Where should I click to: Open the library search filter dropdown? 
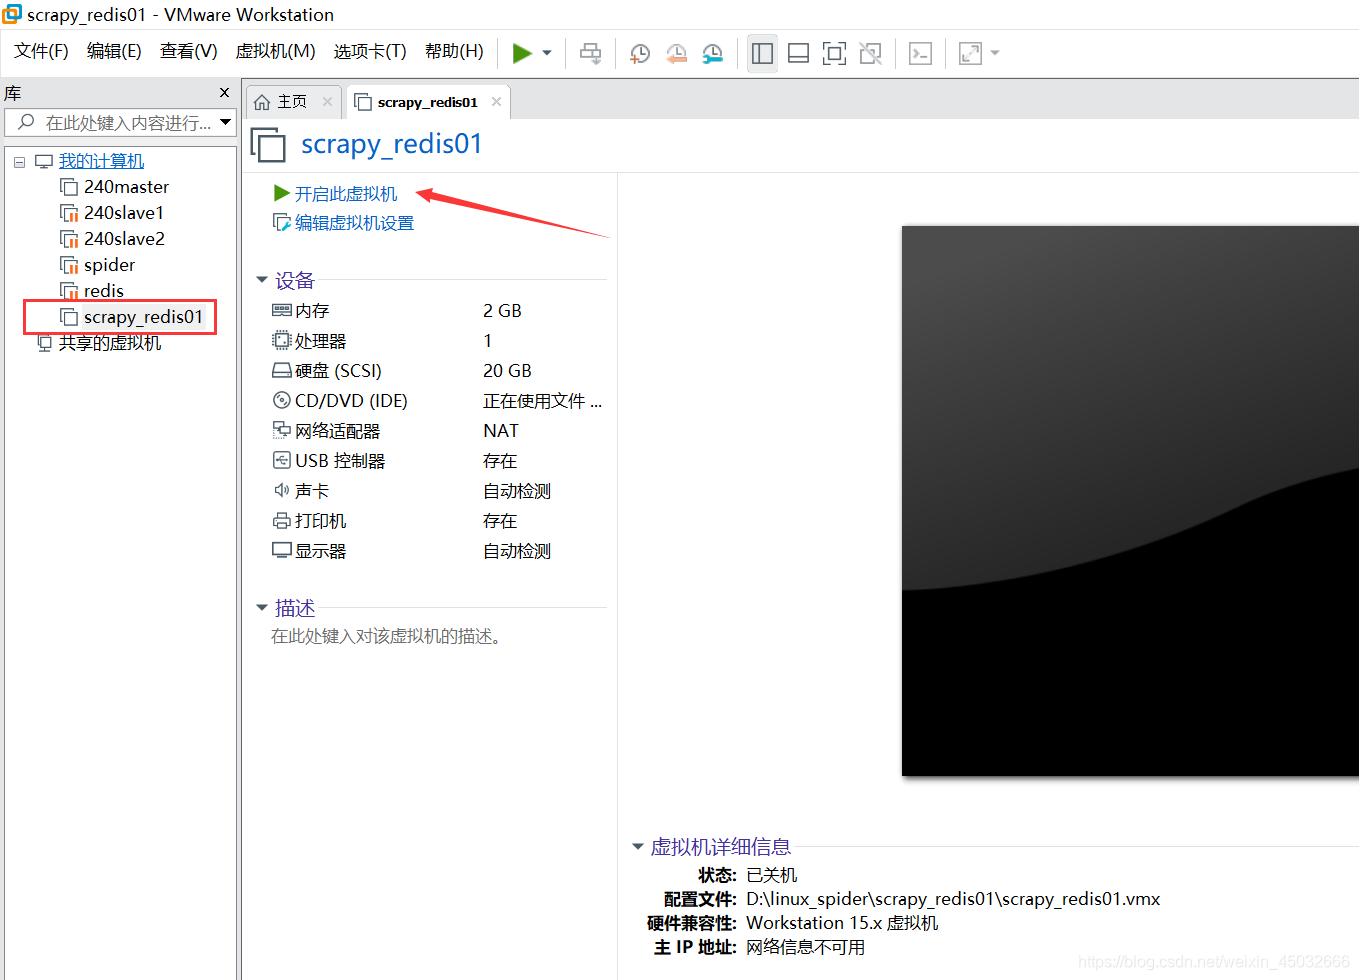[x=226, y=123]
